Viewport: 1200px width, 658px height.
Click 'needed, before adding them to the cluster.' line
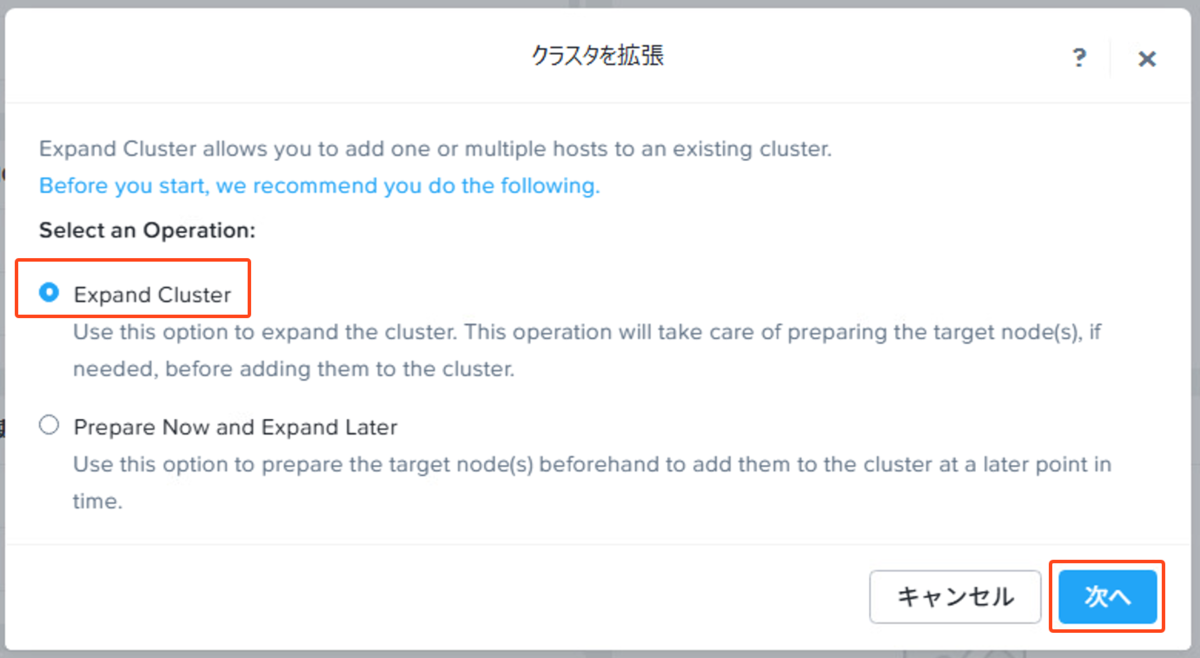pos(294,369)
